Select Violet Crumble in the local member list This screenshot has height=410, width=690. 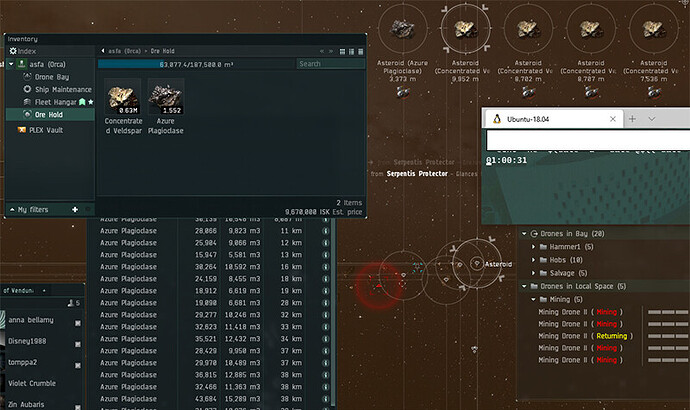pyautogui.click(x=32, y=383)
